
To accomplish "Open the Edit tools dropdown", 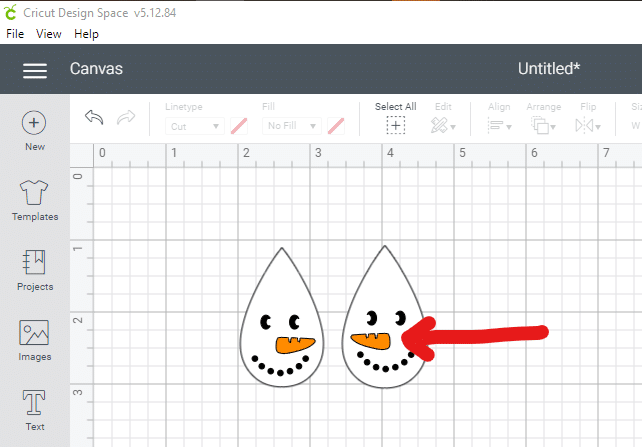I will [443, 125].
